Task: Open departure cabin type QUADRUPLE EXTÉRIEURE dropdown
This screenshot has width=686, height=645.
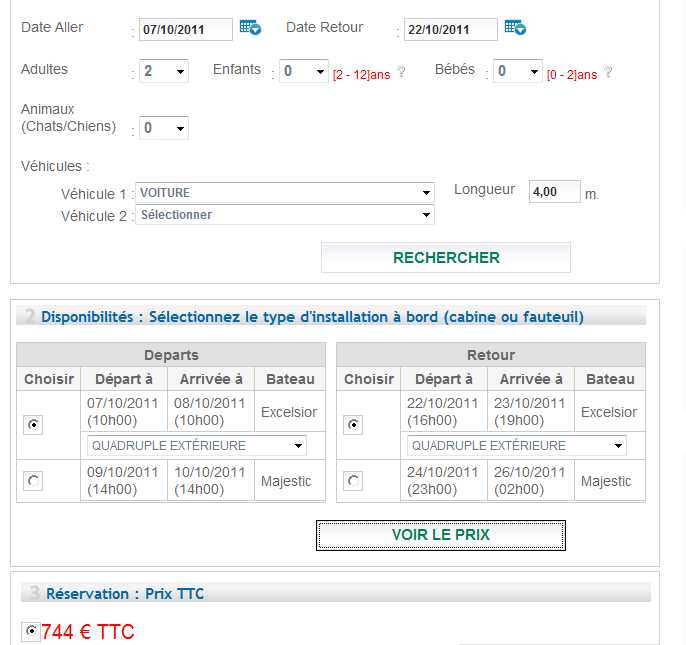Action: [x=197, y=445]
